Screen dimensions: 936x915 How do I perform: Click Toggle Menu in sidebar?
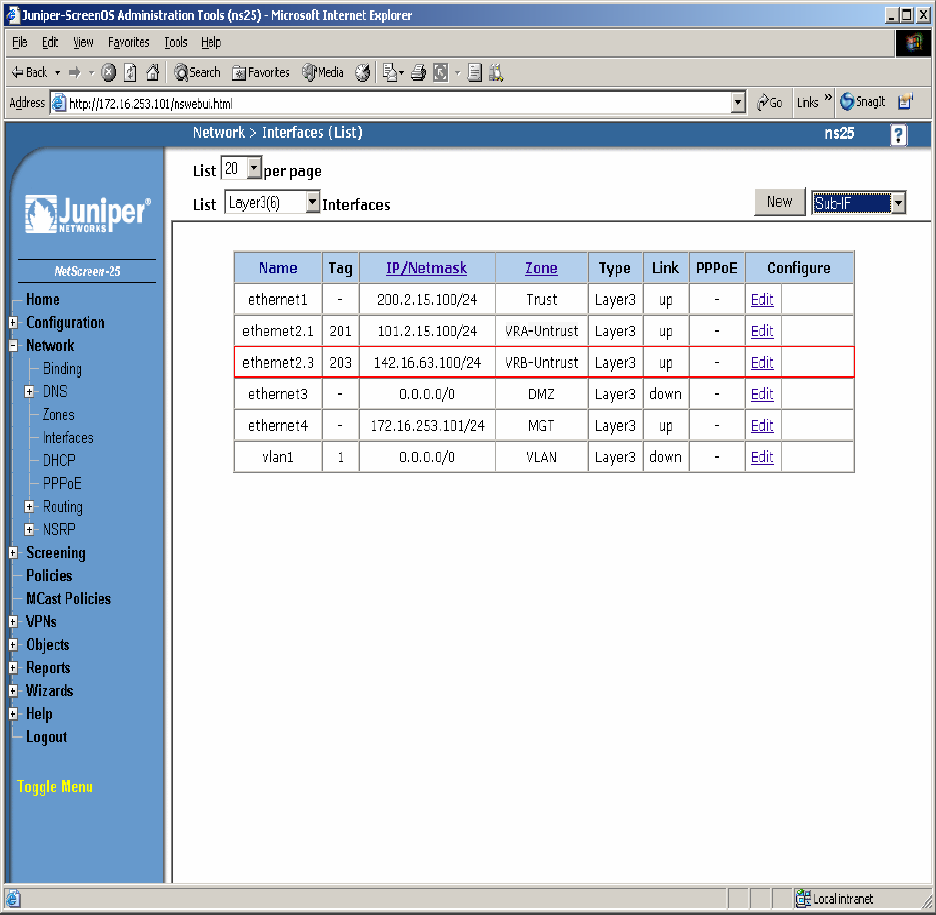55,787
